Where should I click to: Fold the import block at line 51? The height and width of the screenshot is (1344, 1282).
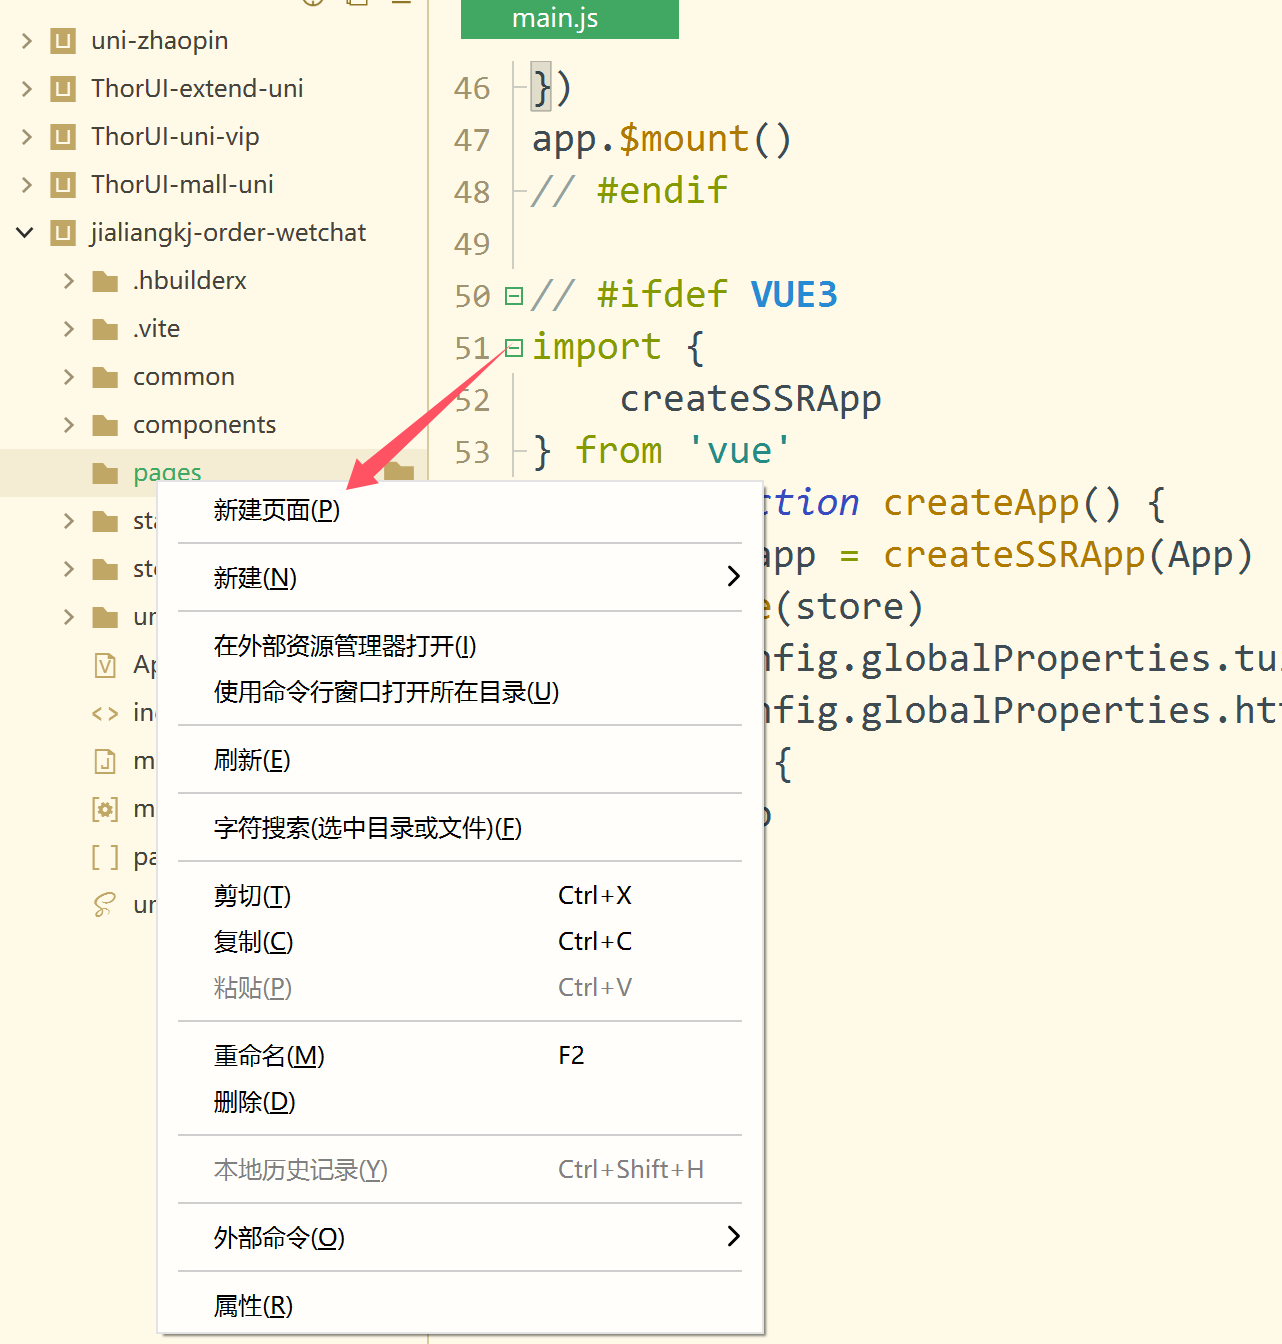click(x=514, y=348)
